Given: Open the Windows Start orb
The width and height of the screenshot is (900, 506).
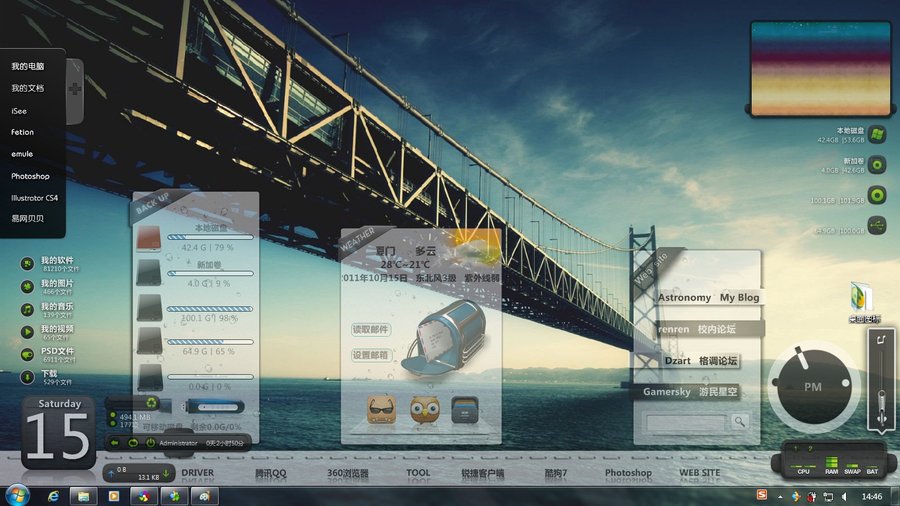Looking at the screenshot, I should [x=17, y=495].
